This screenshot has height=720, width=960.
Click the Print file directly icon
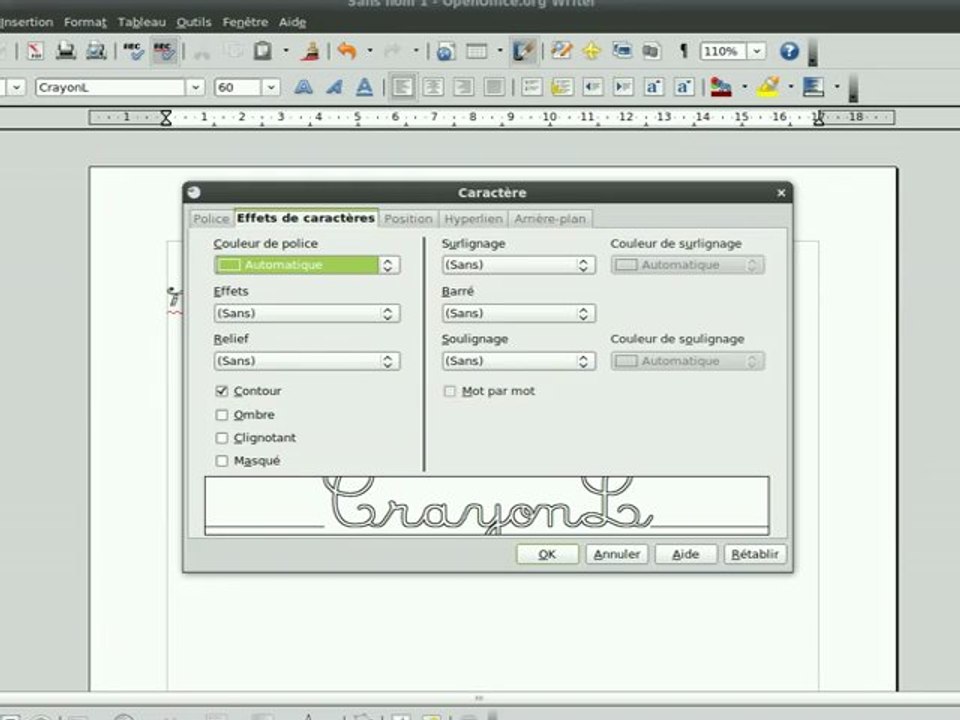pos(66,51)
